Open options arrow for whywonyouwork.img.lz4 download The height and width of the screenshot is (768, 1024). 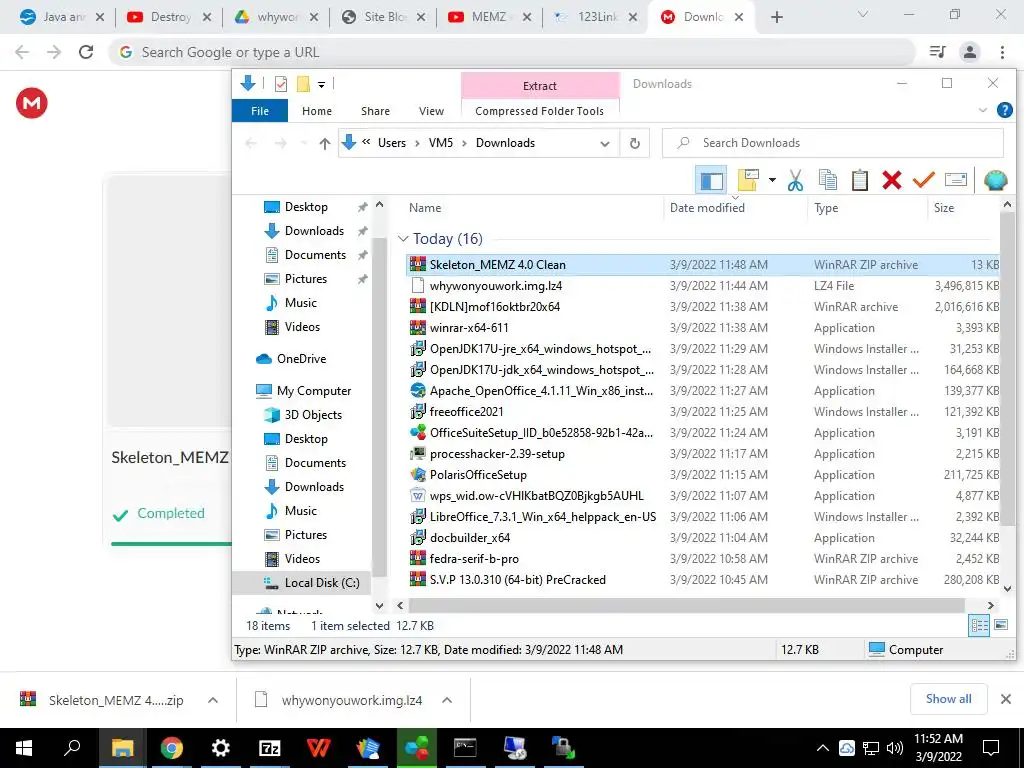(x=447, y=700)
